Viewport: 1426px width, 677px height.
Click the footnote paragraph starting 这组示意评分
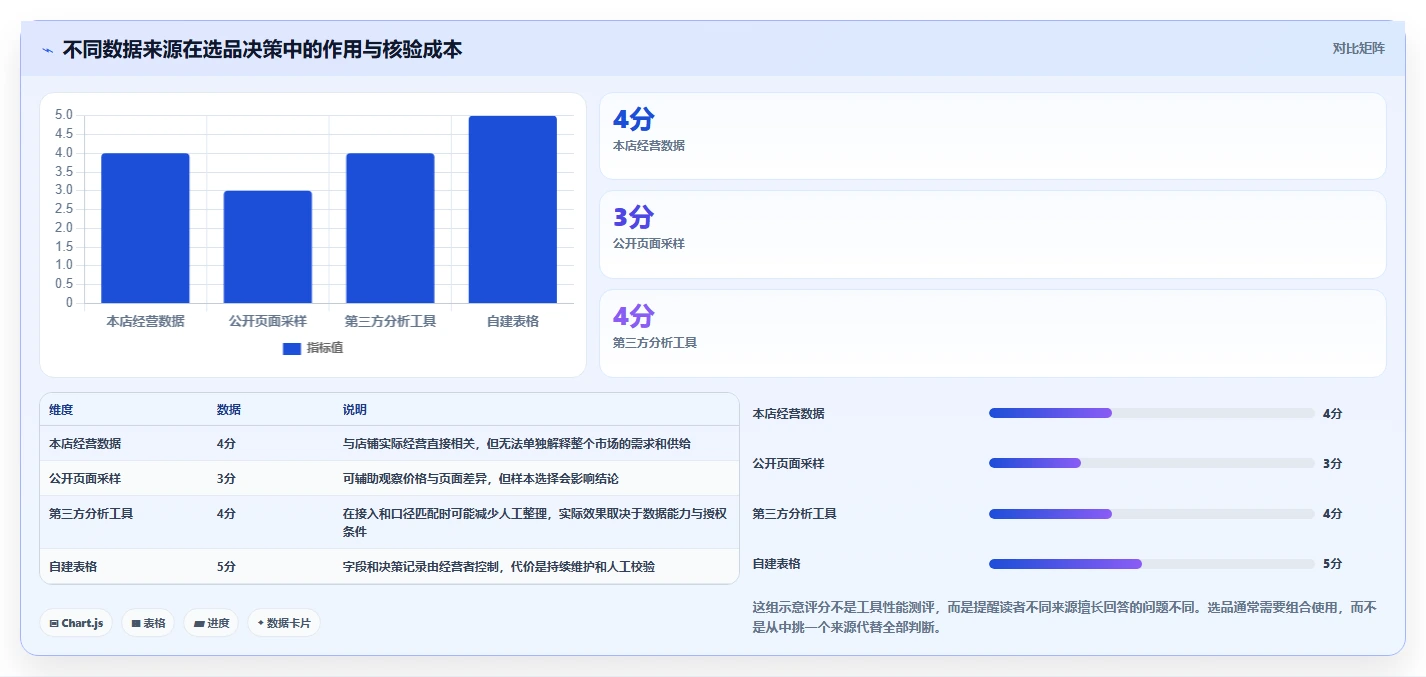pyautogui.click(x=1065, y=618)
